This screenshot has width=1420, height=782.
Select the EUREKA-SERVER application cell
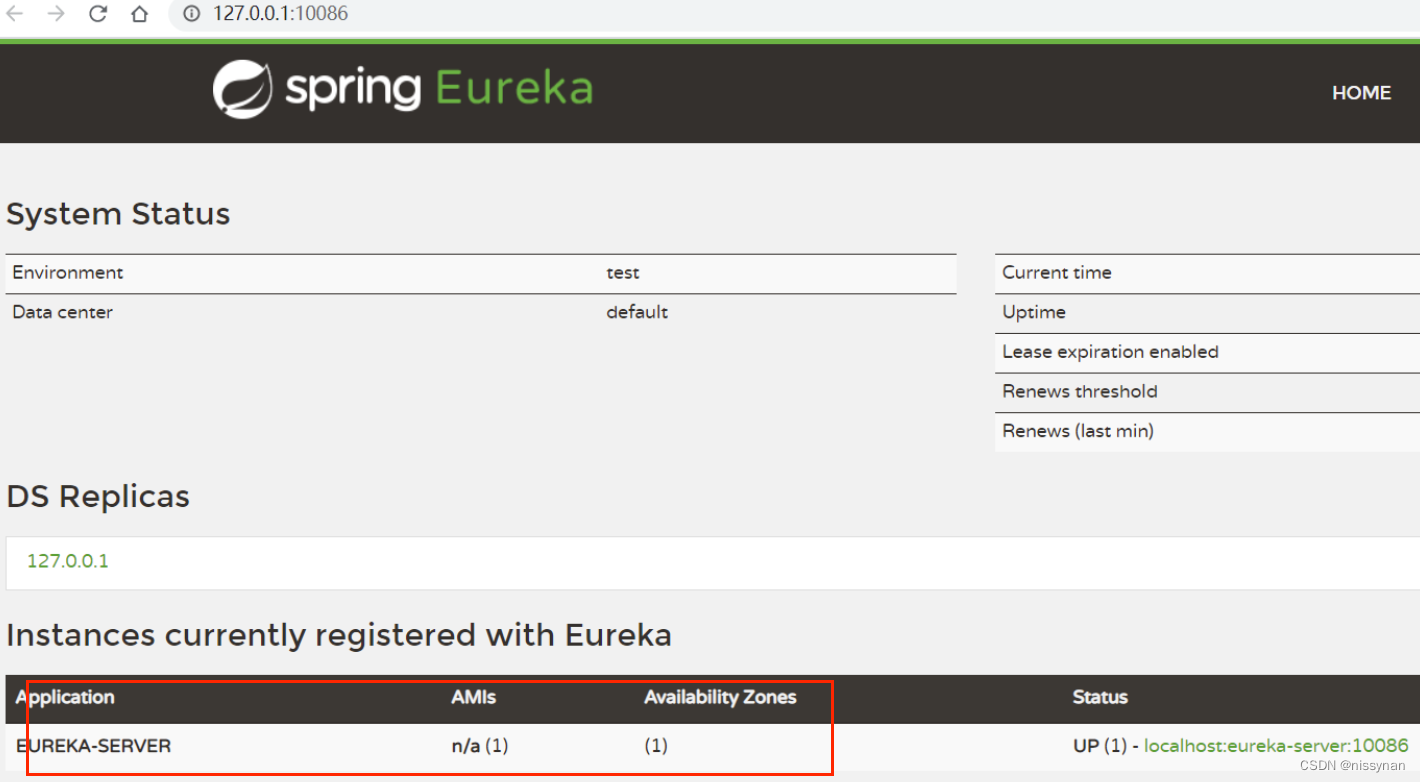(93, 746)
